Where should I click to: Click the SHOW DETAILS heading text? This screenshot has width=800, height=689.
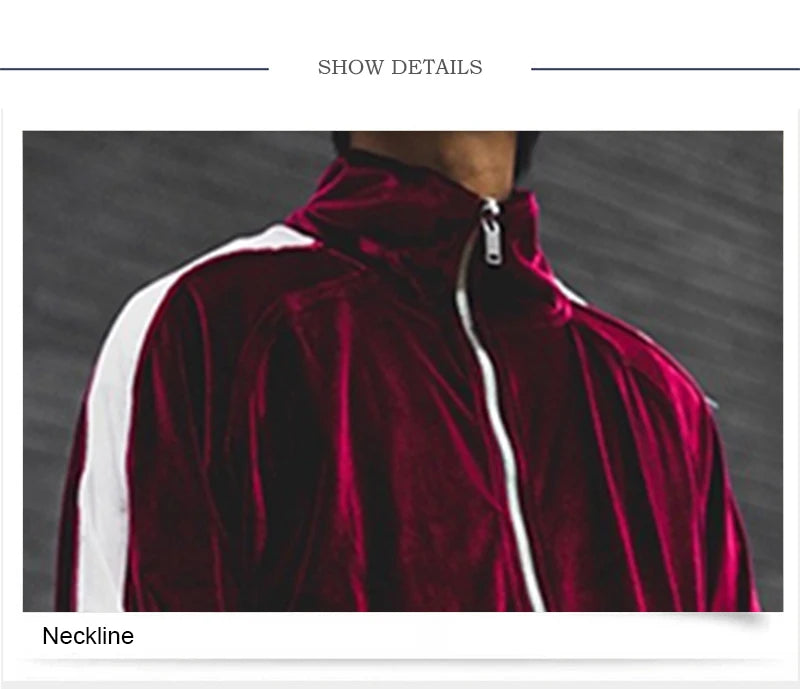point(400,67)
